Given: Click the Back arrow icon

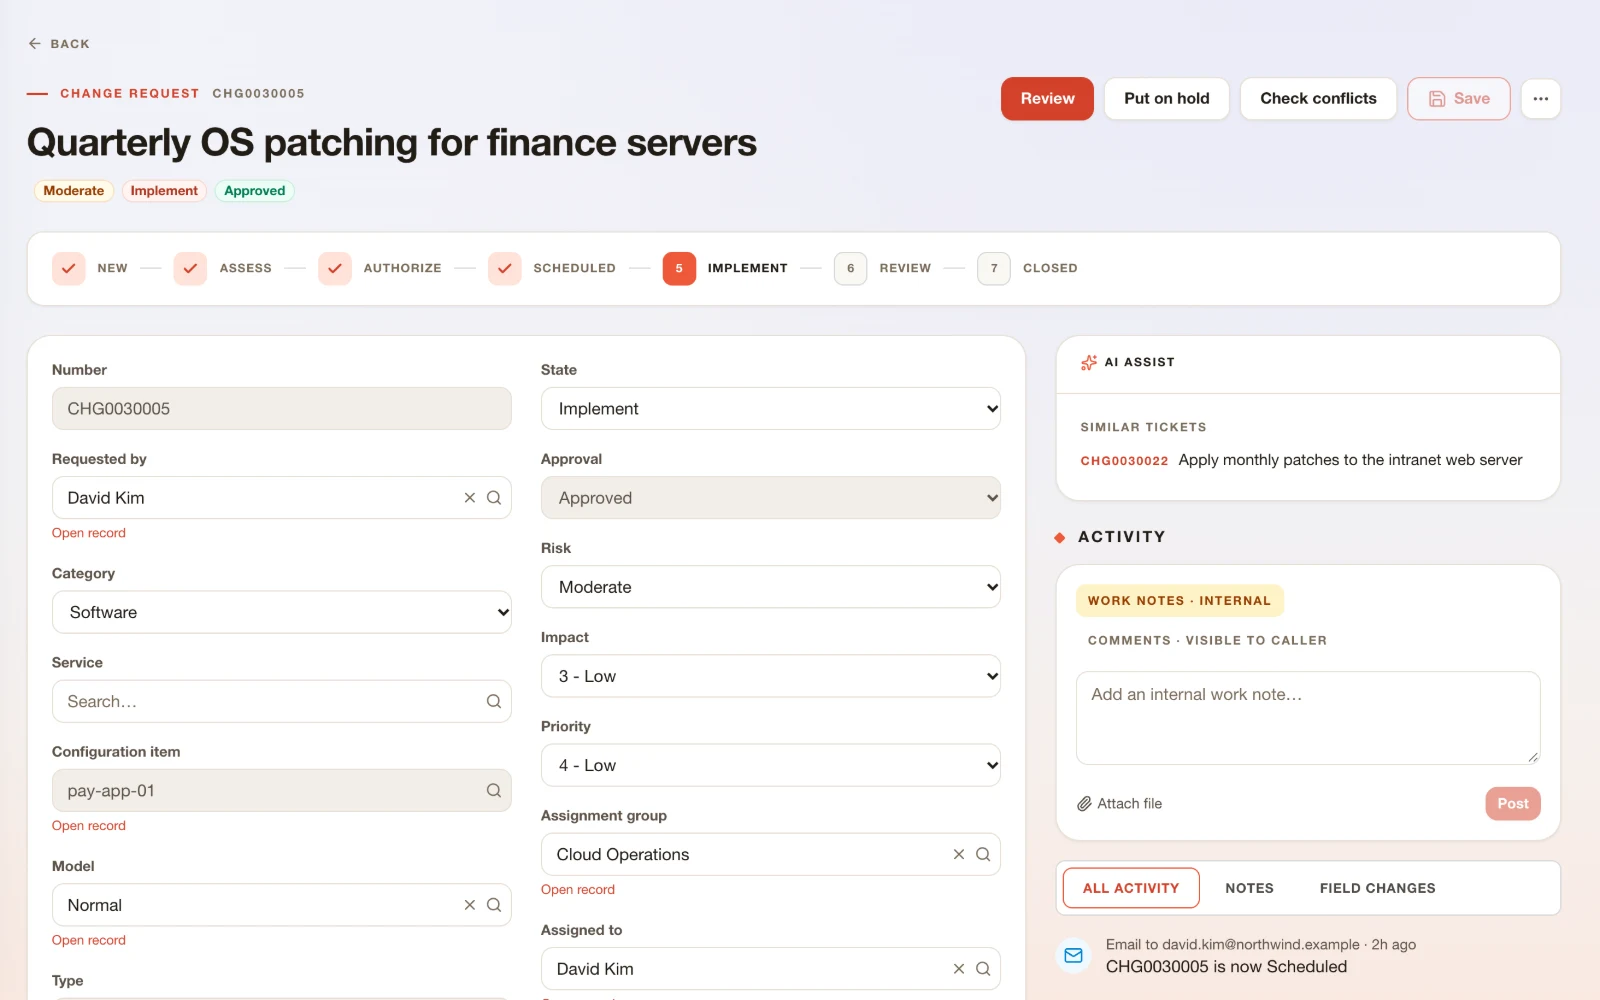Looking at the screenshot, I should [35, 44].
